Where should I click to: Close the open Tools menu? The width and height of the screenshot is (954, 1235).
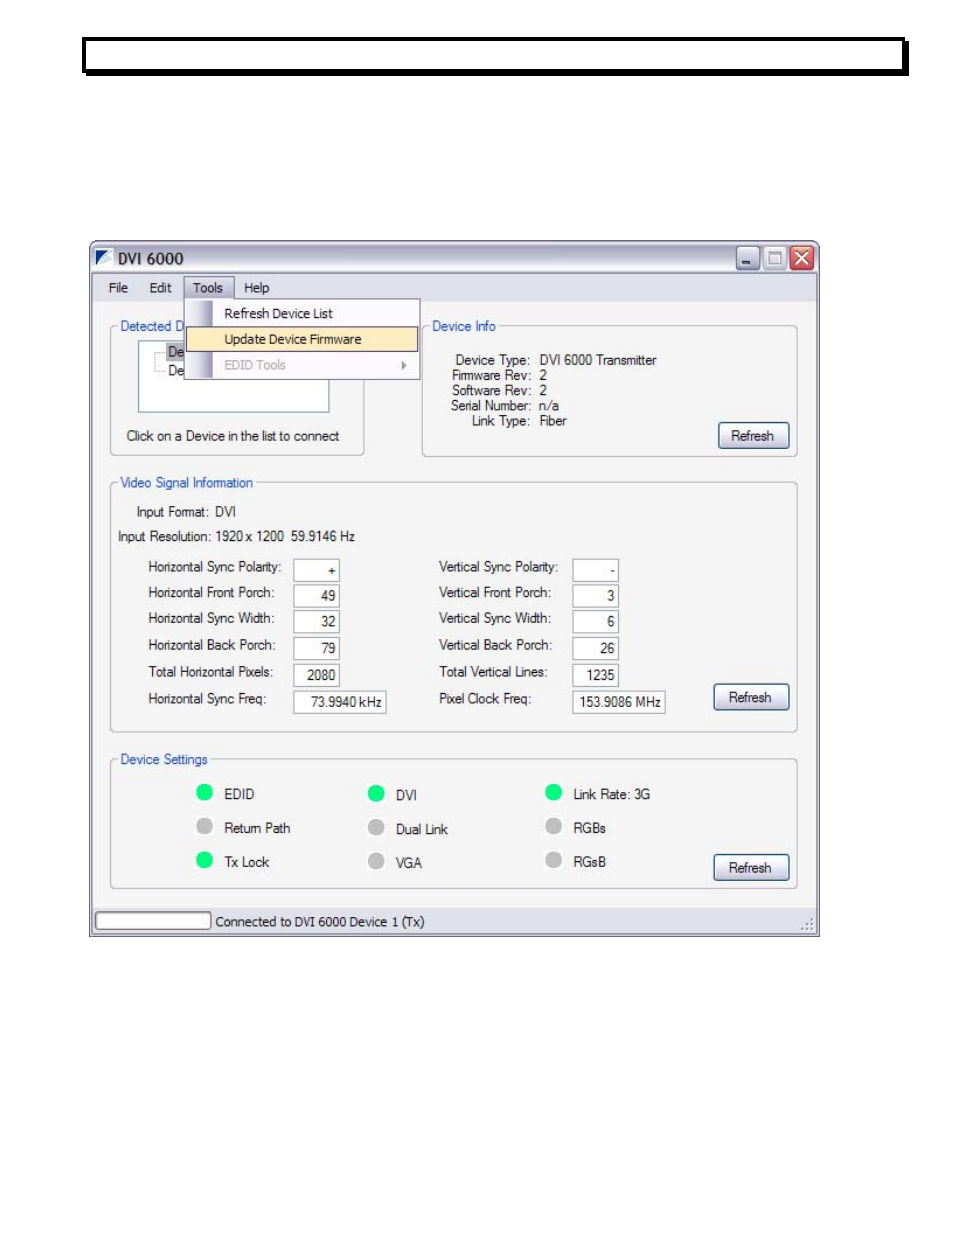coord(208,288)
